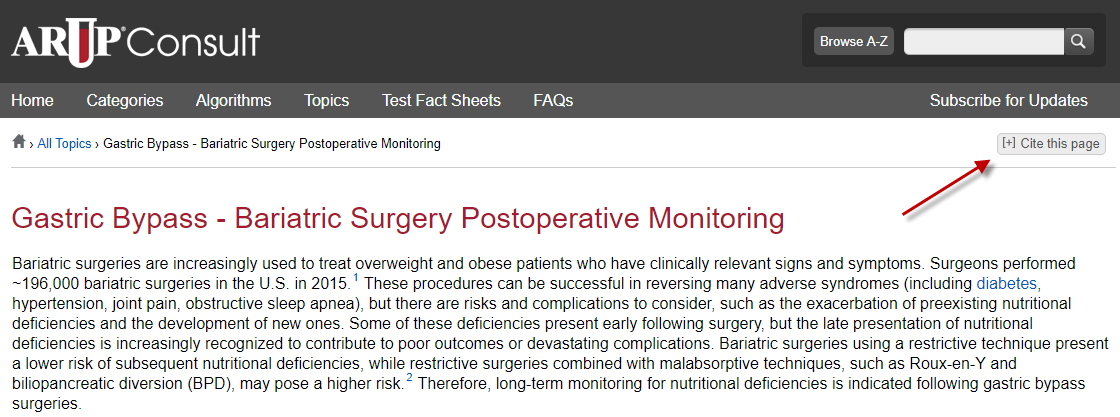Image resolution: width=1120 pixels, height=417 pixels.
Task: Click the Gastric Bypass page heading
Action: (x=399, y=218)
